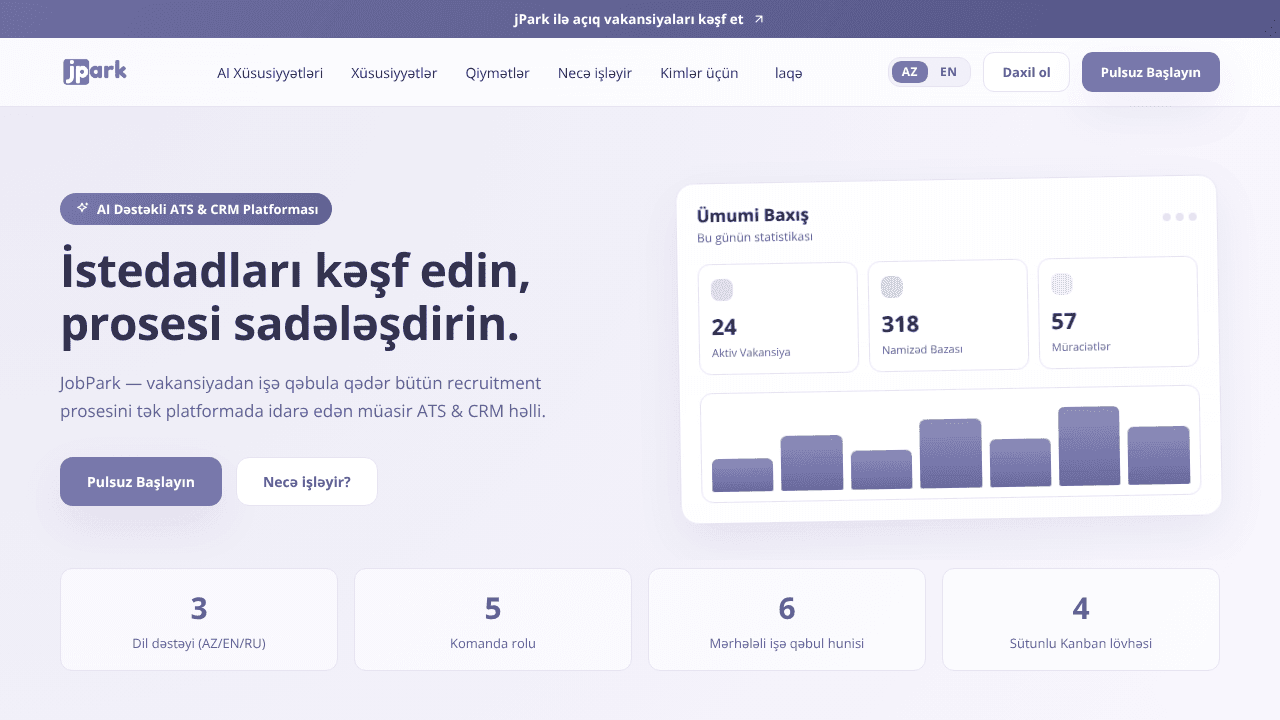Open AI Xüsusiyyətləri menu item
1280x720 pixels.
click(x=270, y=73)
